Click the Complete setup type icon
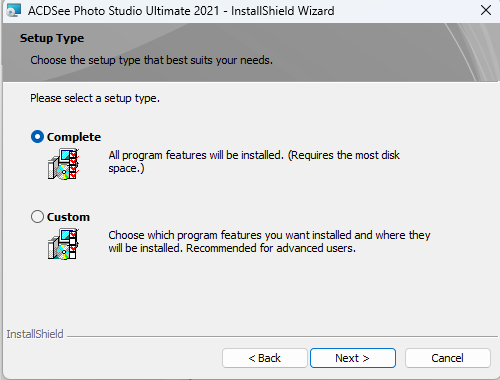Screen dimensions: 500x380 [63, 164]
